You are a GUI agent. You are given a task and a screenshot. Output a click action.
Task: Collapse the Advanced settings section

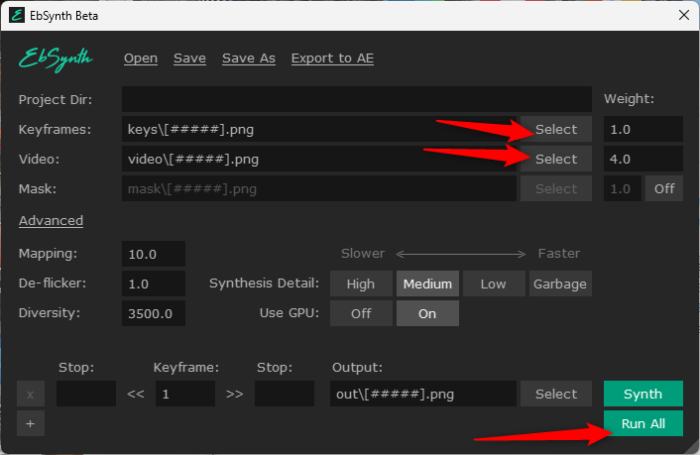click(x=51, y=221)
